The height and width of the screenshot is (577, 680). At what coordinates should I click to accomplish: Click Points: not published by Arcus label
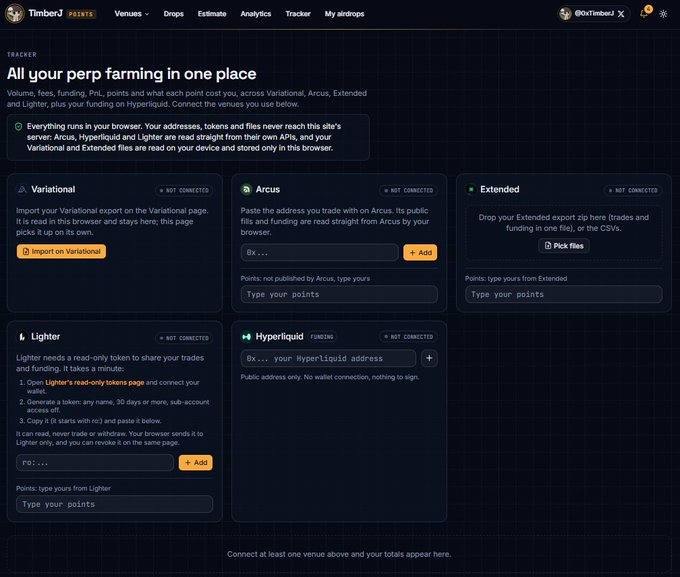(x=305, y=279)
